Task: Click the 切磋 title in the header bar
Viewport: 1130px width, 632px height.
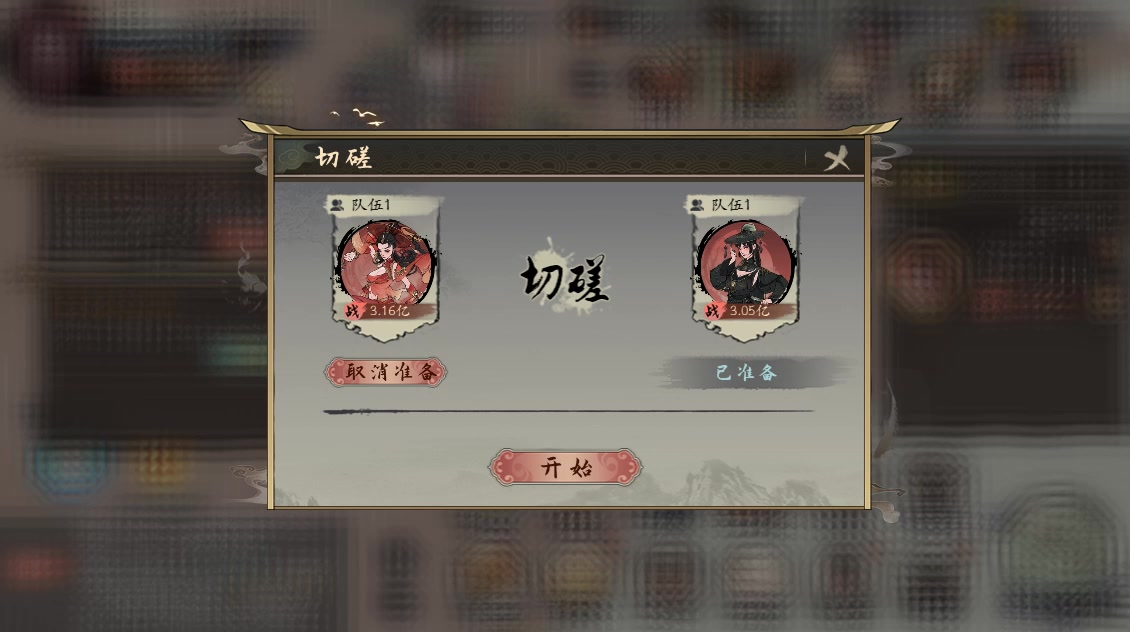Action: (344, 158)
